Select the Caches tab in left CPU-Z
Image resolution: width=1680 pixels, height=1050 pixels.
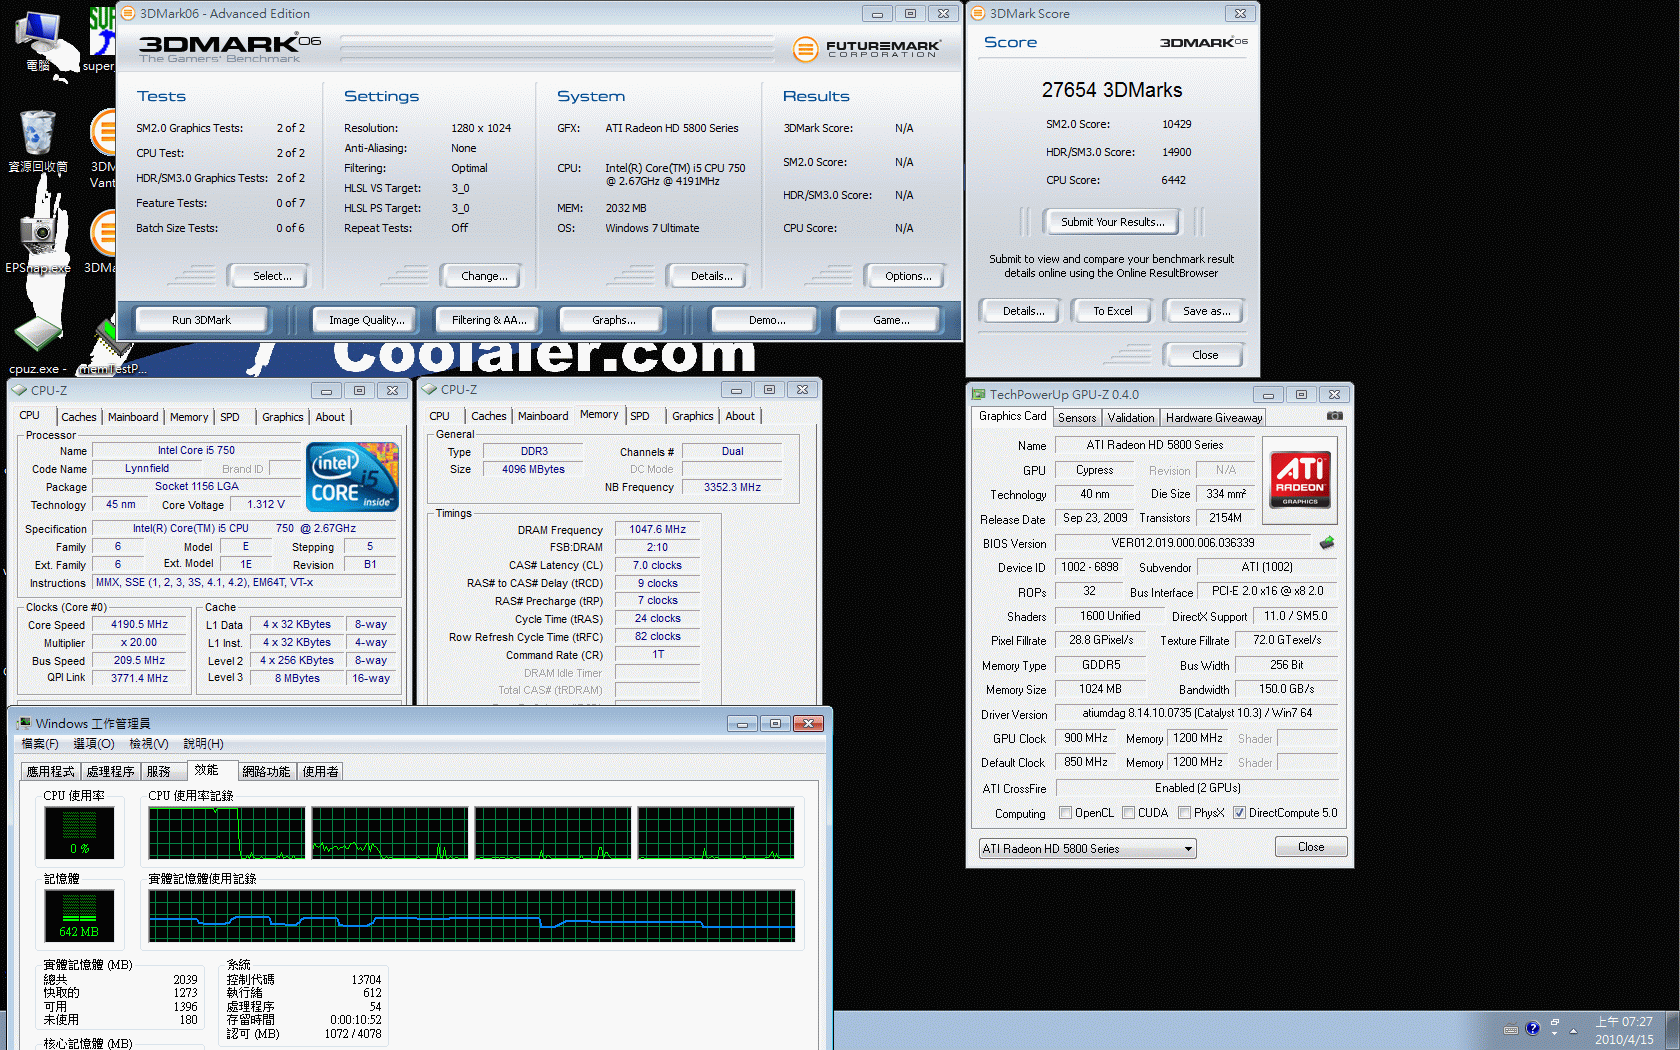(79, 417)
